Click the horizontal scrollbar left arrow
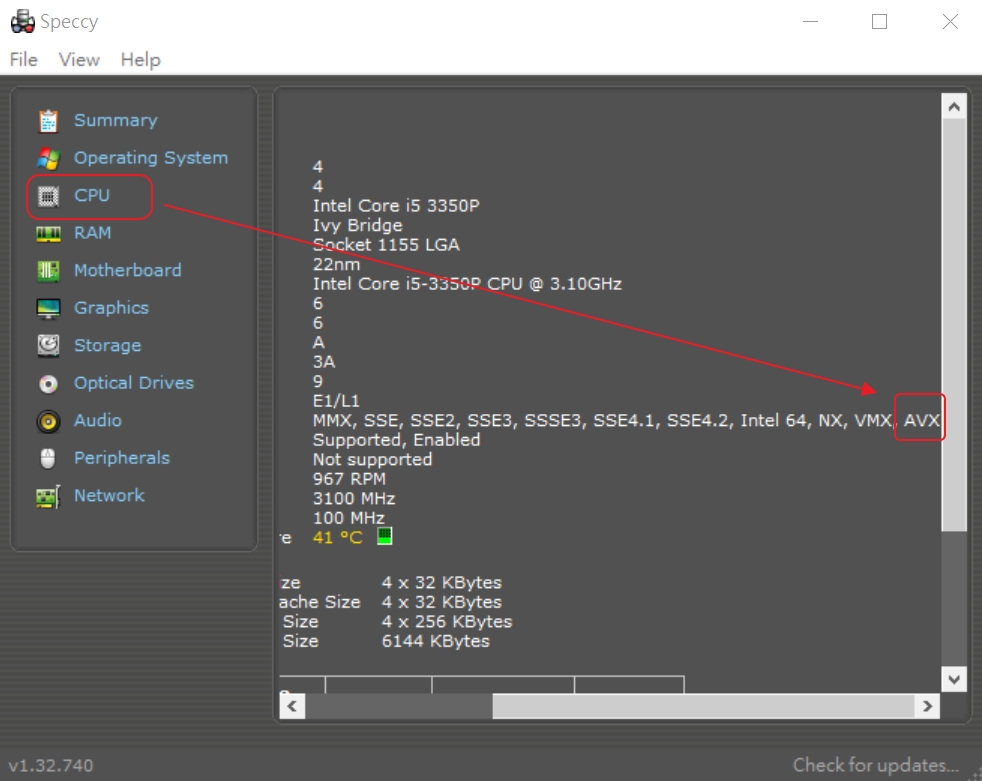This screenshot has width=982, height=781. tap(292, 706)
